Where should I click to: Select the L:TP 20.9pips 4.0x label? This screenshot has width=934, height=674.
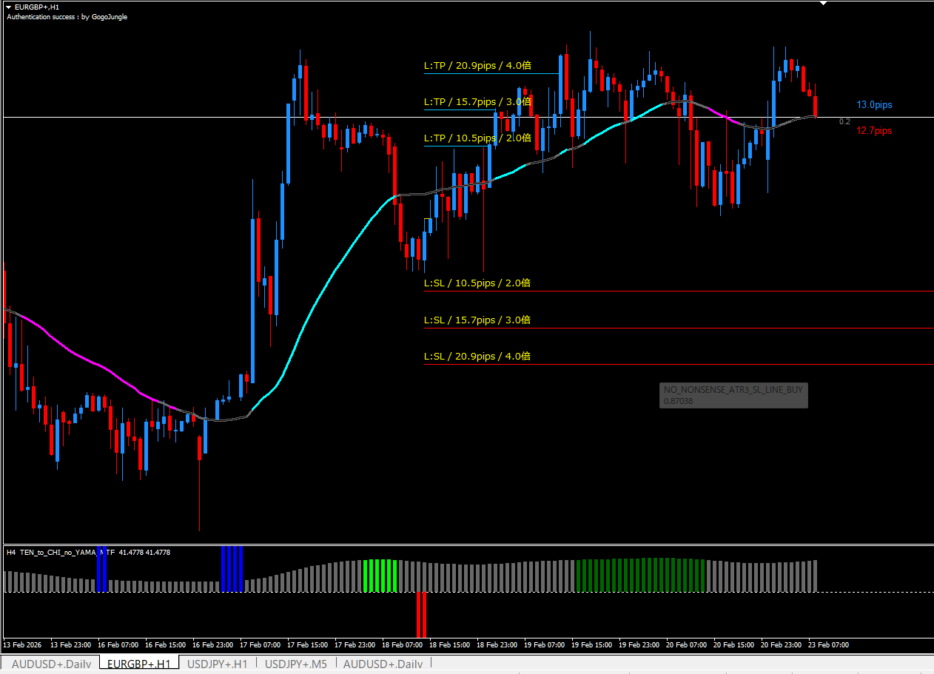pyautogui.click(x=476, y=66)
